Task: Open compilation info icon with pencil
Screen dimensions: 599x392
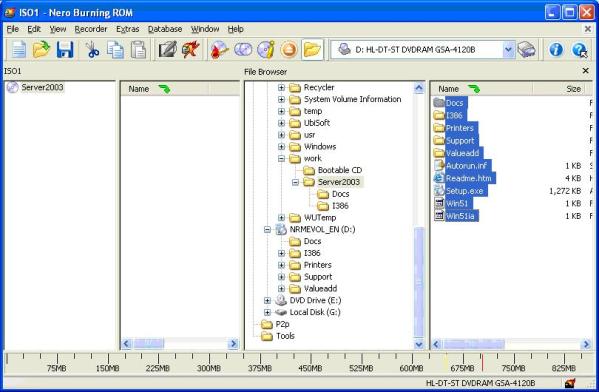Action: point(167,50)
